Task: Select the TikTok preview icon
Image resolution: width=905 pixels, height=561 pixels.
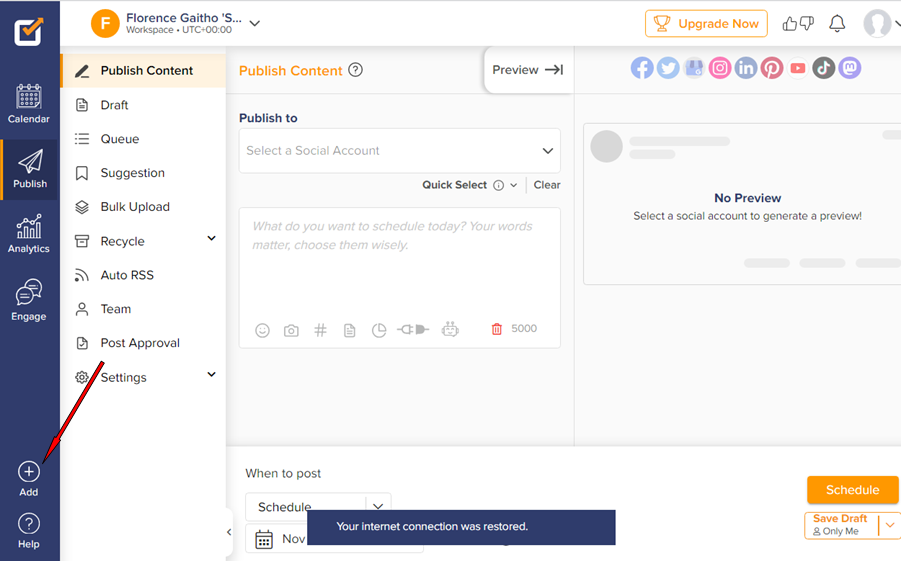Action: tap(824, 68)
